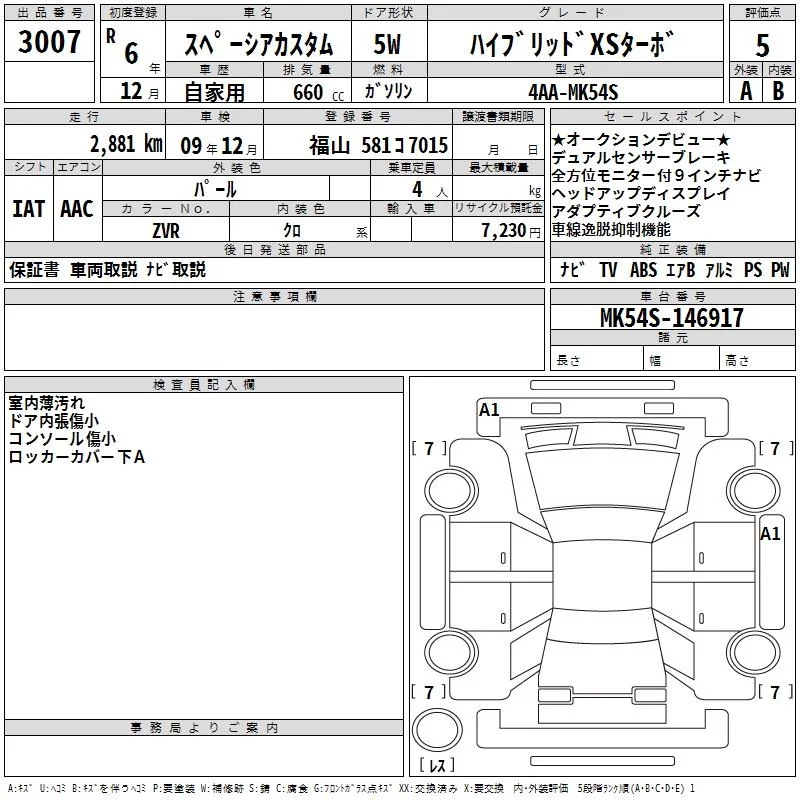Select the shift type IAT

[28, 209]
